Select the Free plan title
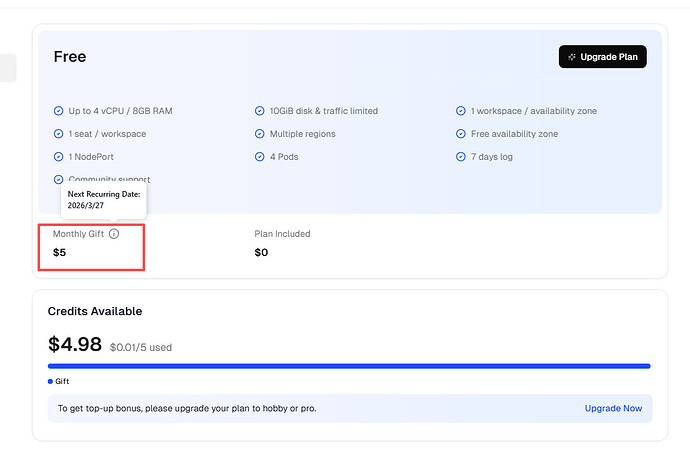This screenshot has width=690, height=467. (x=70, y=57)
